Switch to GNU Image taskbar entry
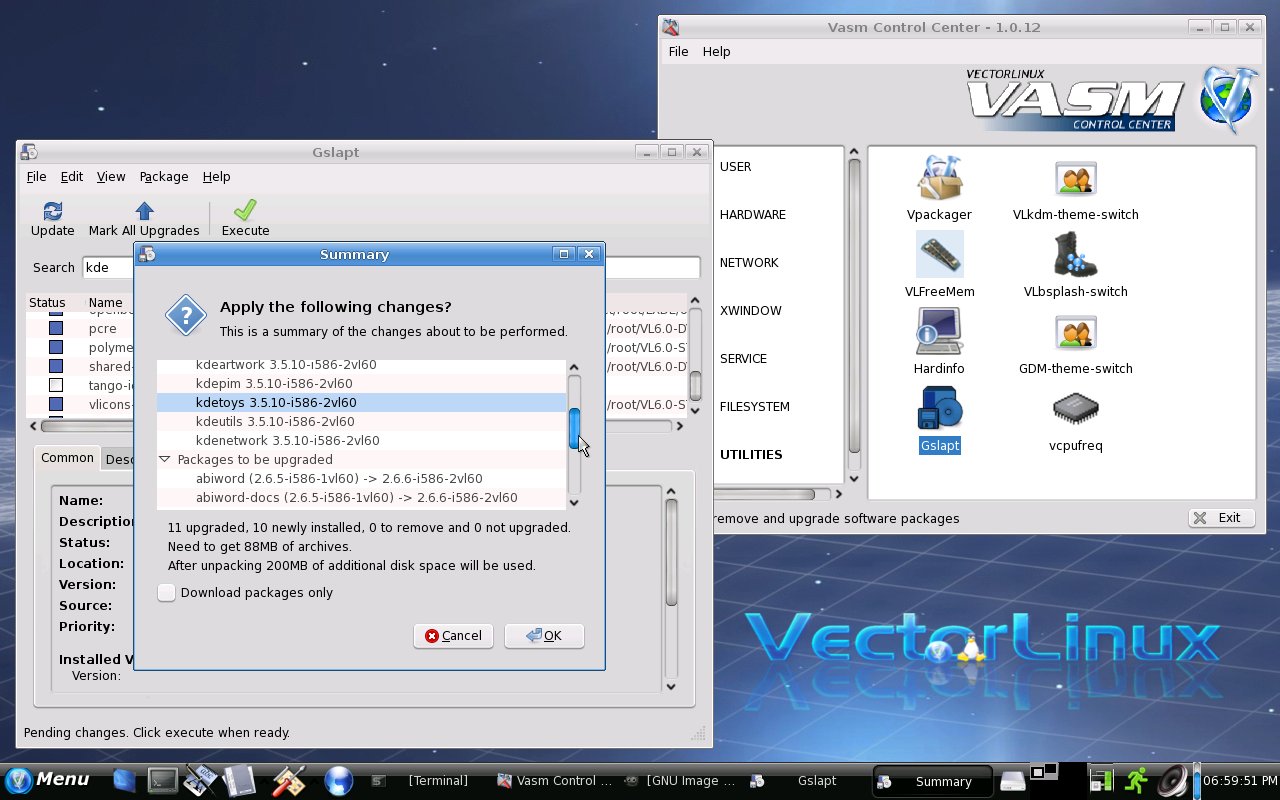Viewport: 1280px width, 800px height. [680, 780]
